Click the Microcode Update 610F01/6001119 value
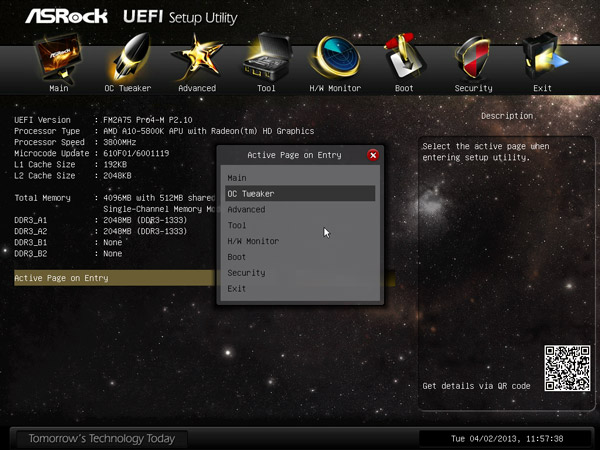The width and height of the screenshot is (600, 450). (x=136, y=153)
